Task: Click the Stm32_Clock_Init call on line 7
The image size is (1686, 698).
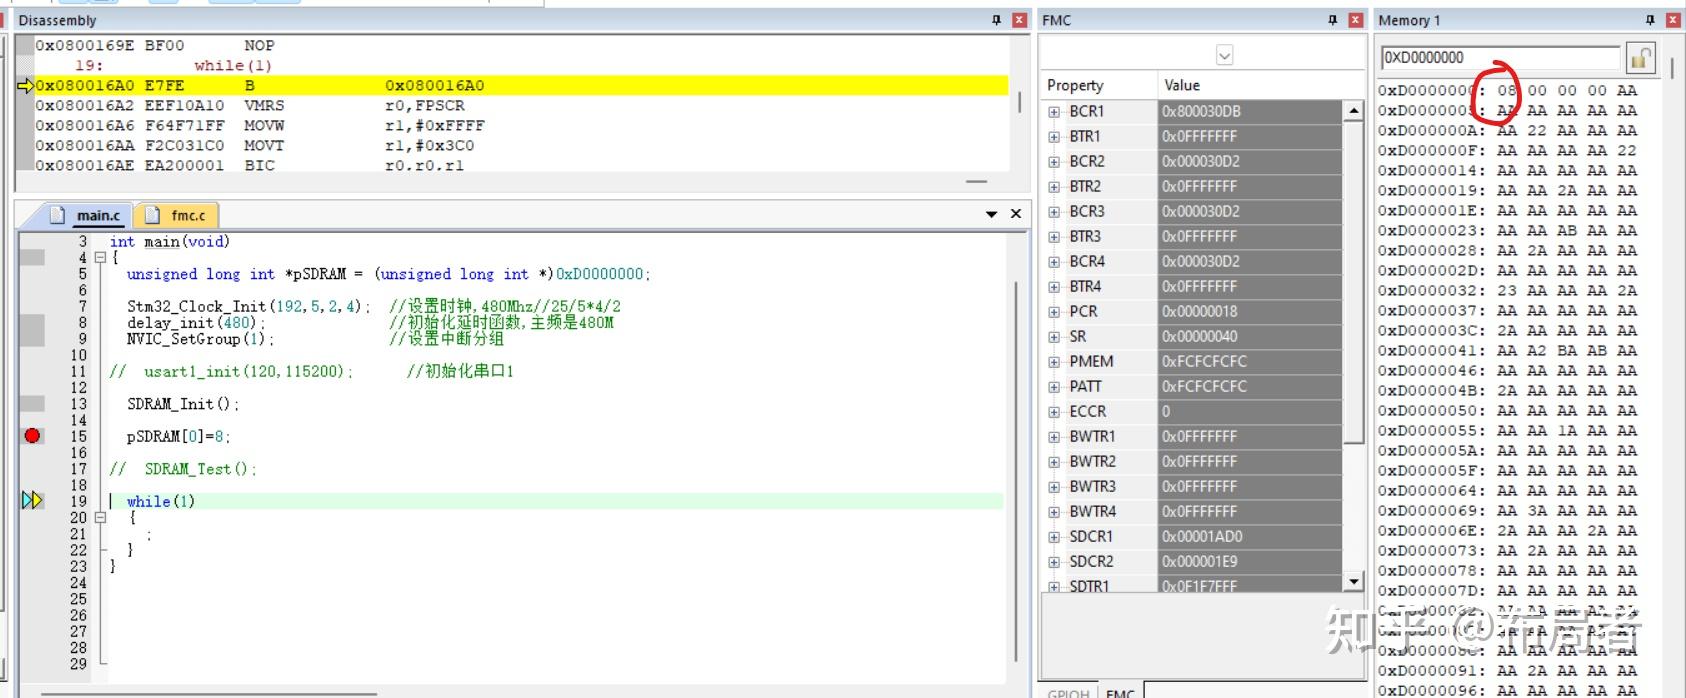Action: 248,306
